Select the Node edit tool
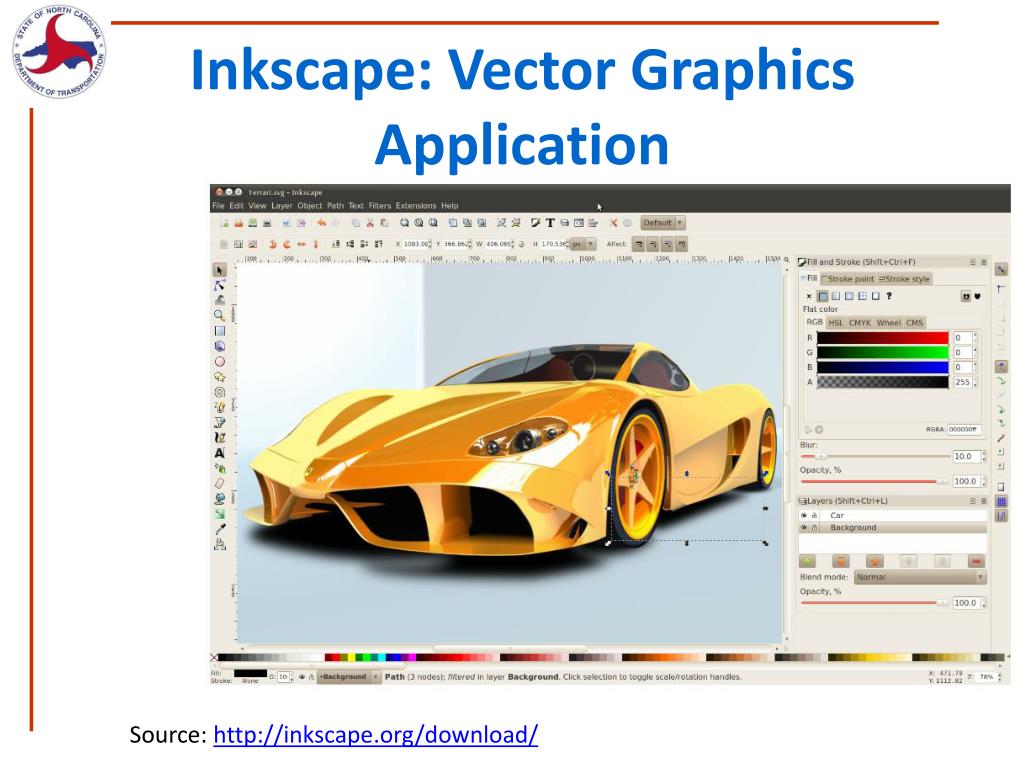Viewport: 1024px width, 768px height. (x=219, y=285)
